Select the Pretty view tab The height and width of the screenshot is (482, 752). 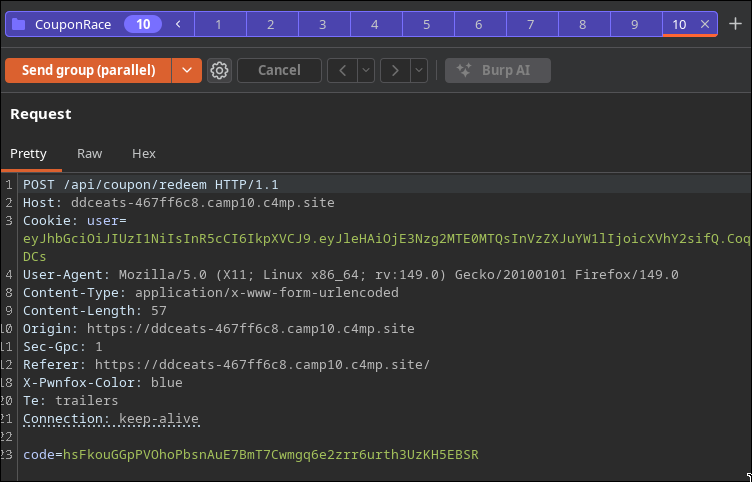coord(28,153)
